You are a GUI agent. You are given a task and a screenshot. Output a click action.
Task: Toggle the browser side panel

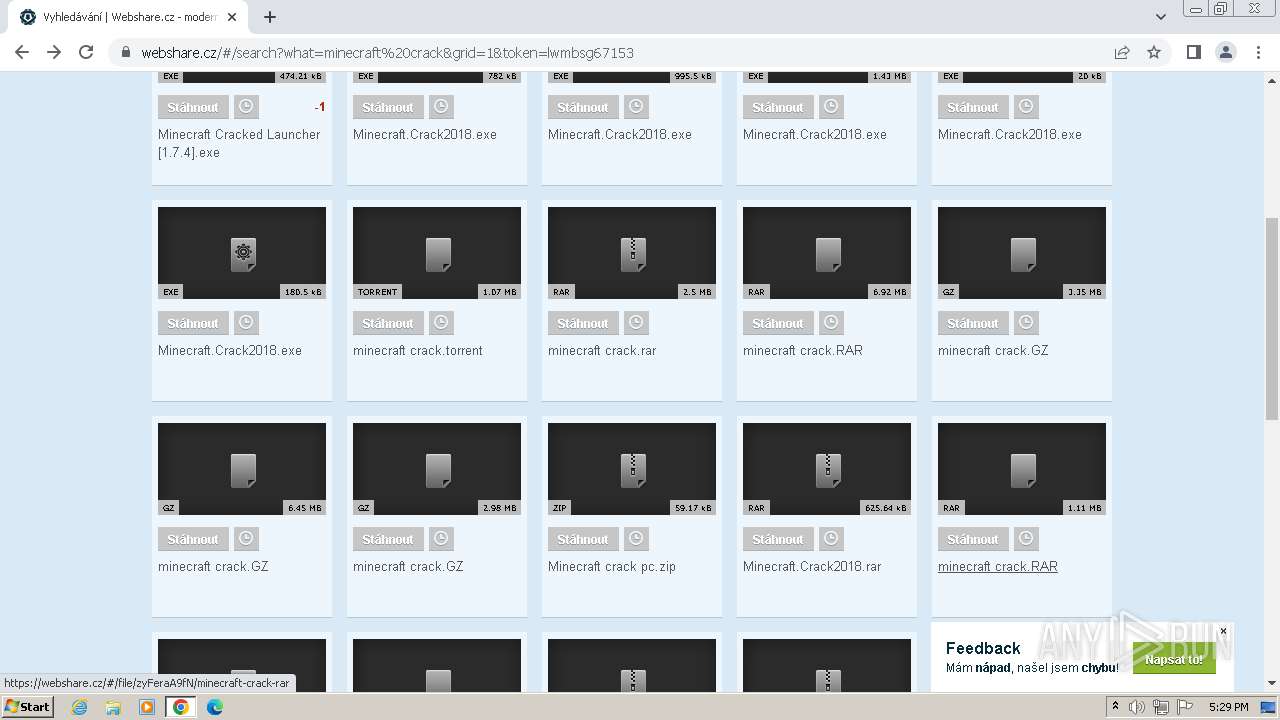point(1193,52)
